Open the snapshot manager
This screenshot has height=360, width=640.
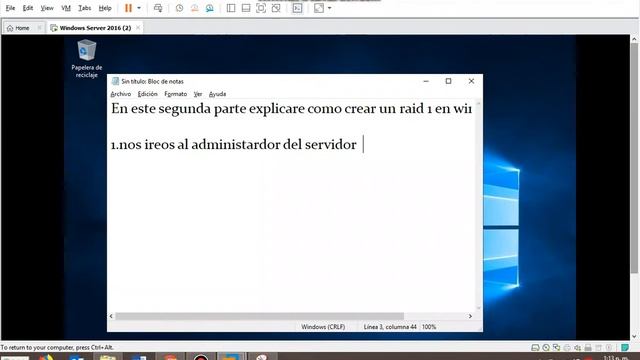(x=209, y=8)
